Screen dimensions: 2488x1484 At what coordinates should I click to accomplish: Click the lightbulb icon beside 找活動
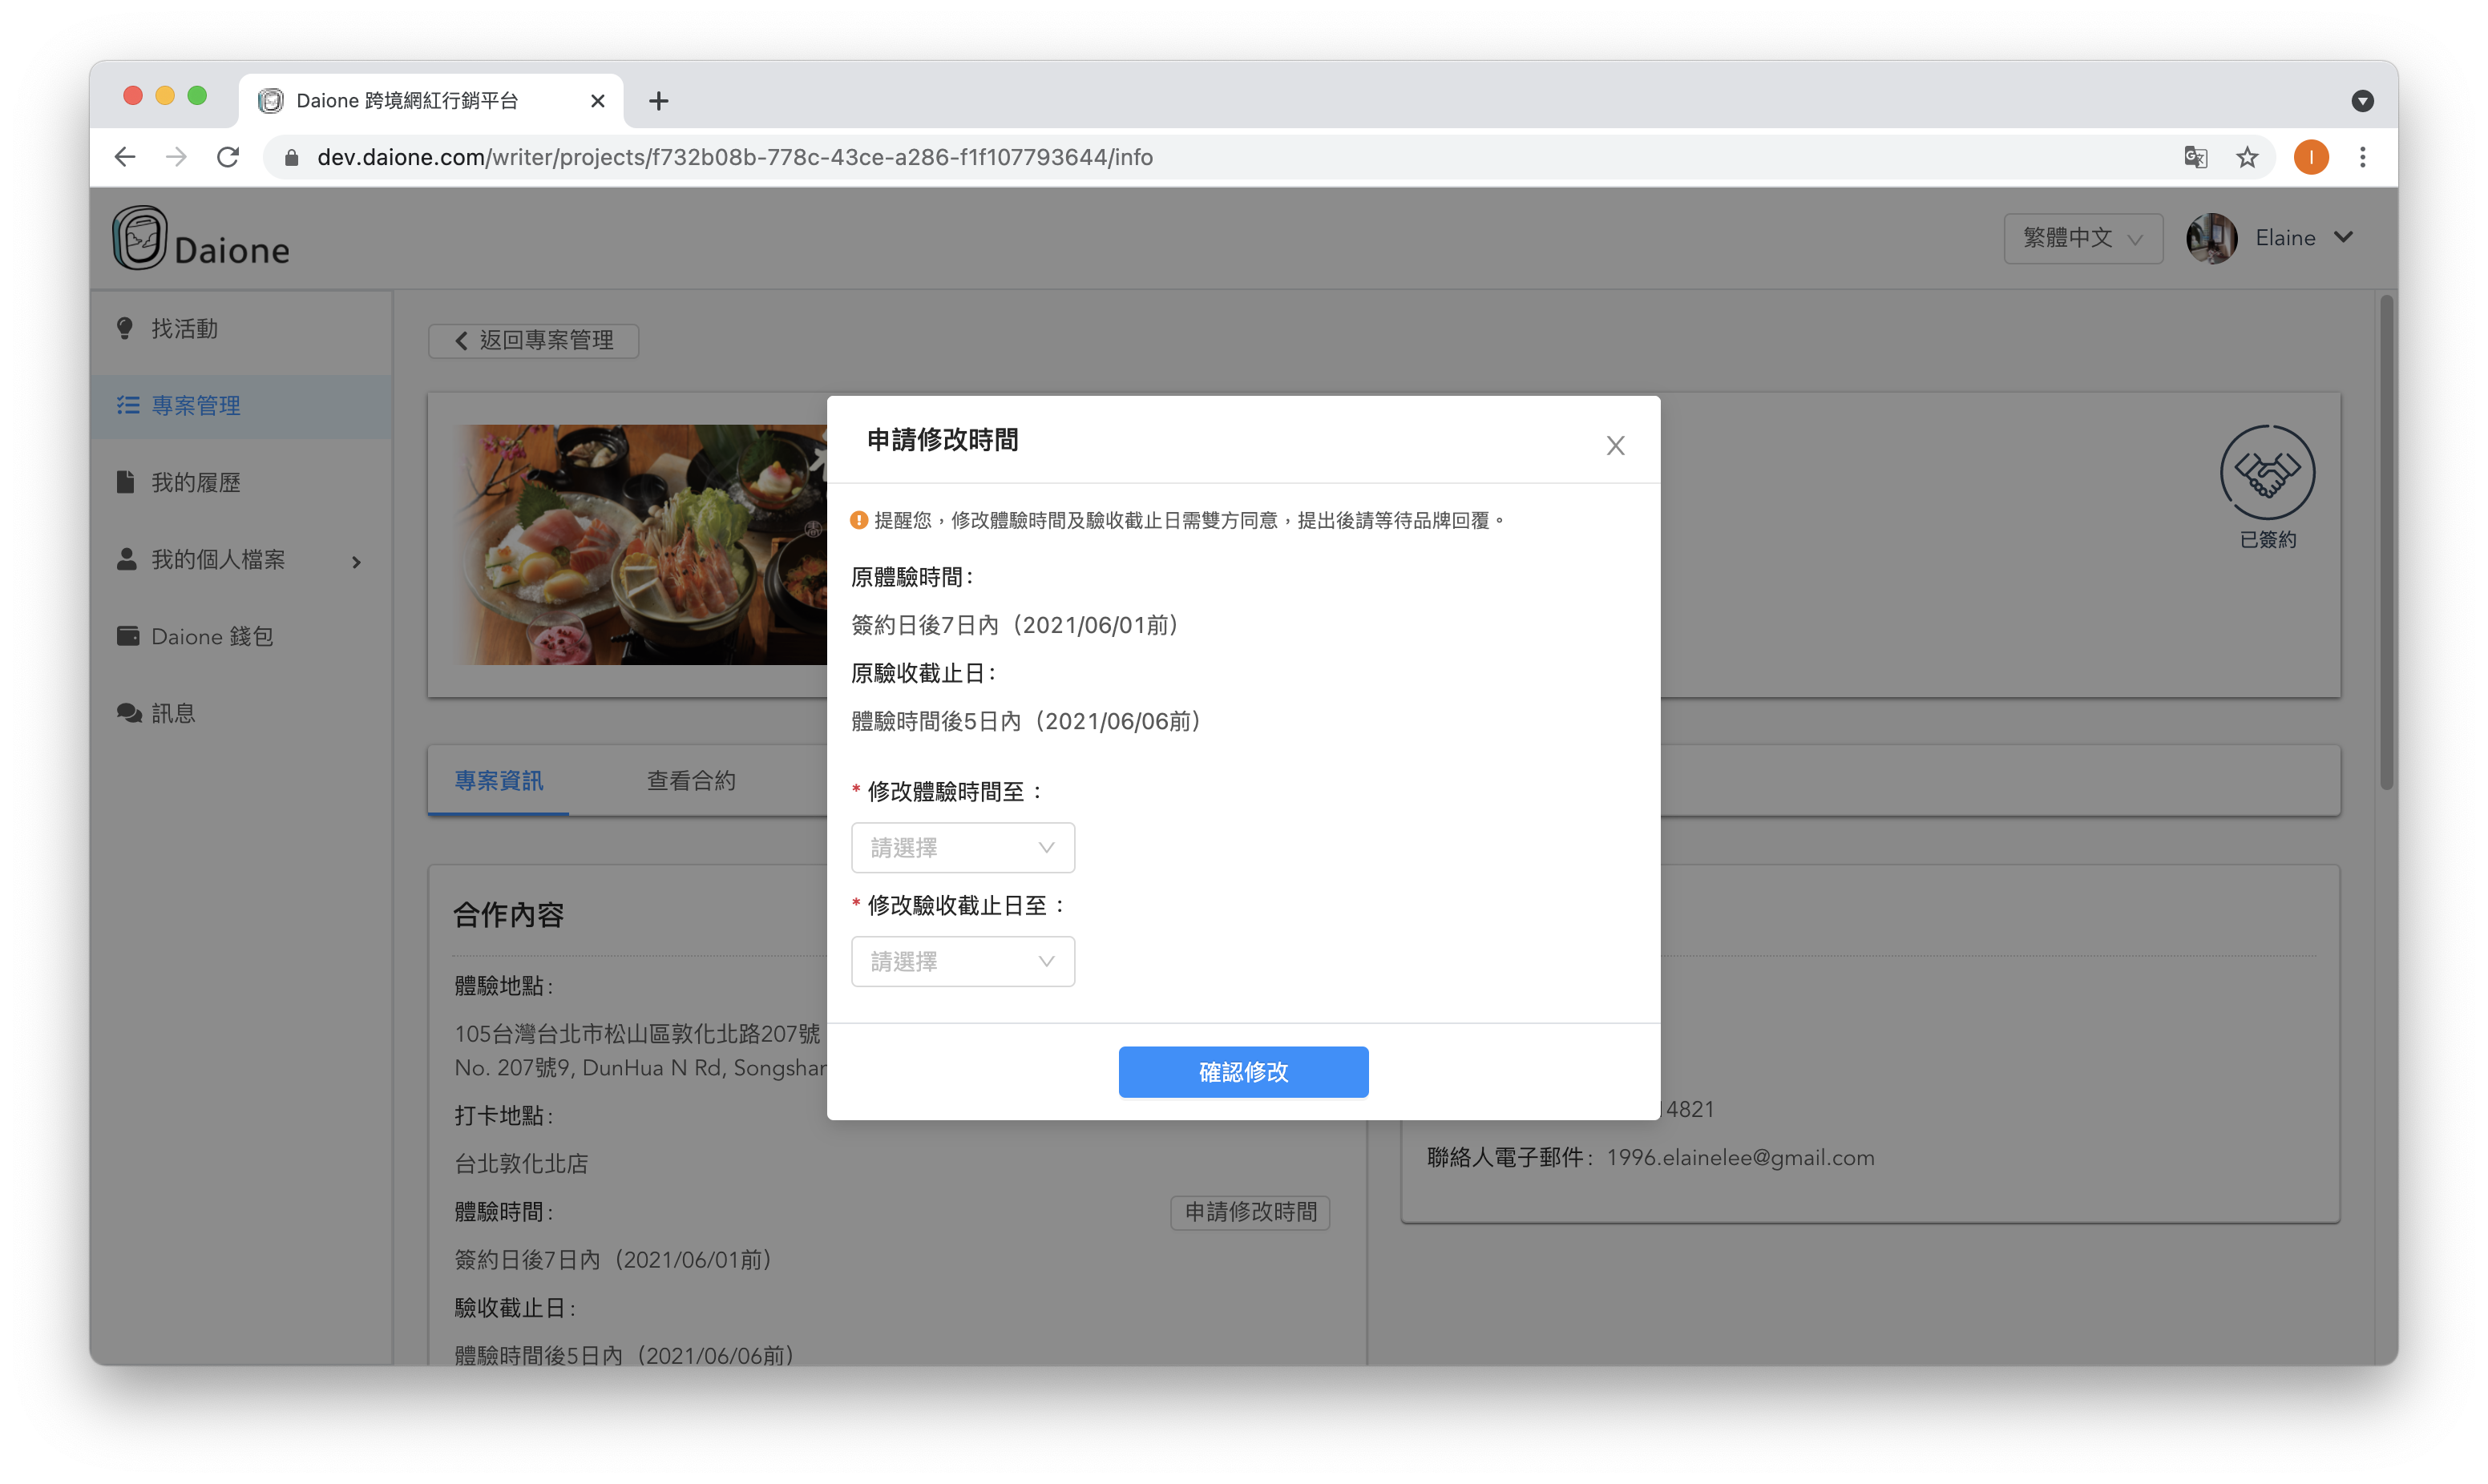point(125,328)
